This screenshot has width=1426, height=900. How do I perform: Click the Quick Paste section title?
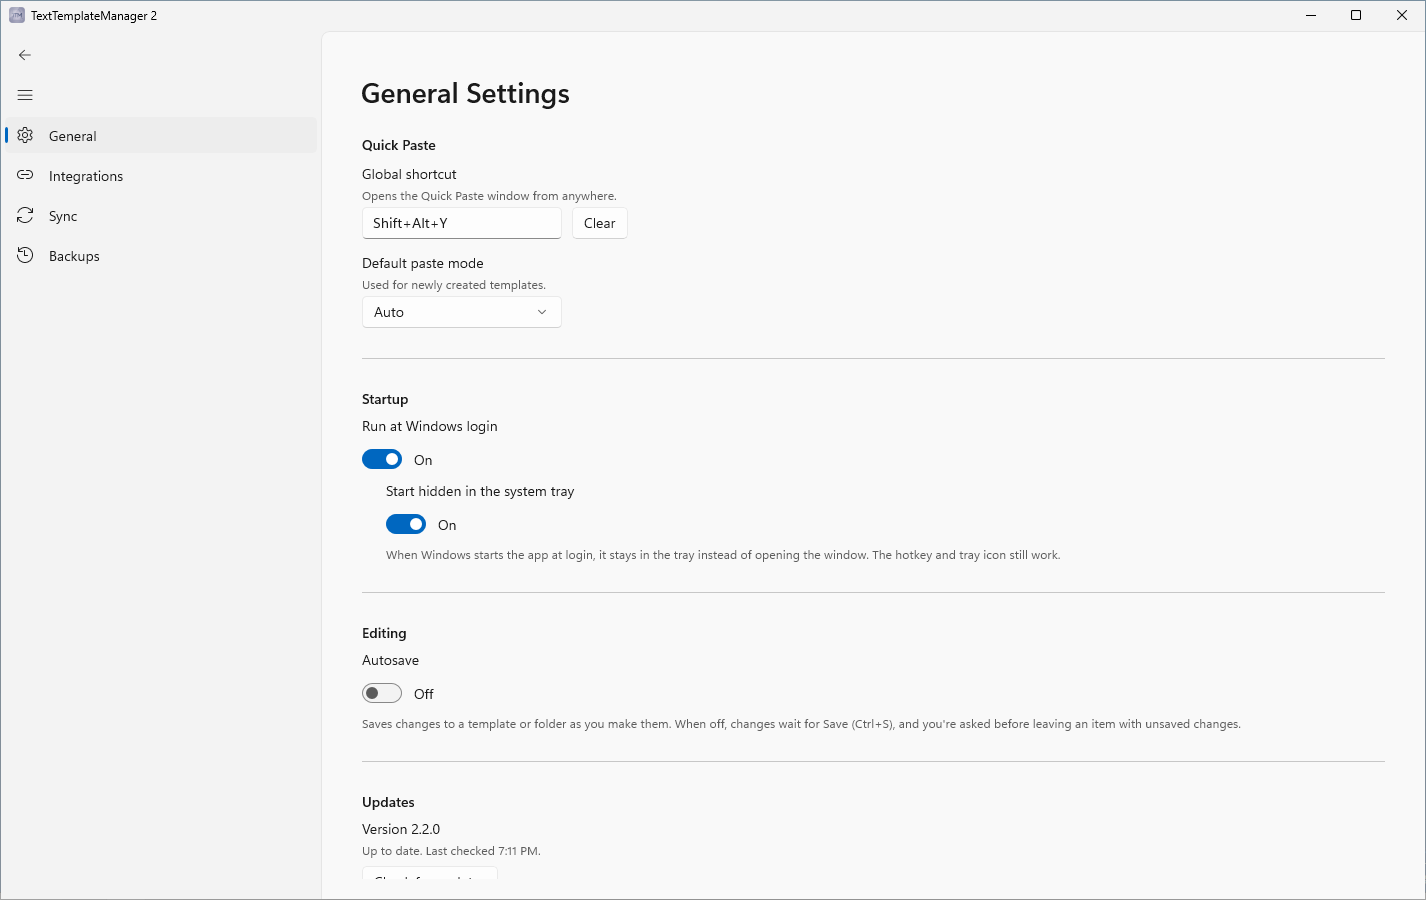point(399,145)
